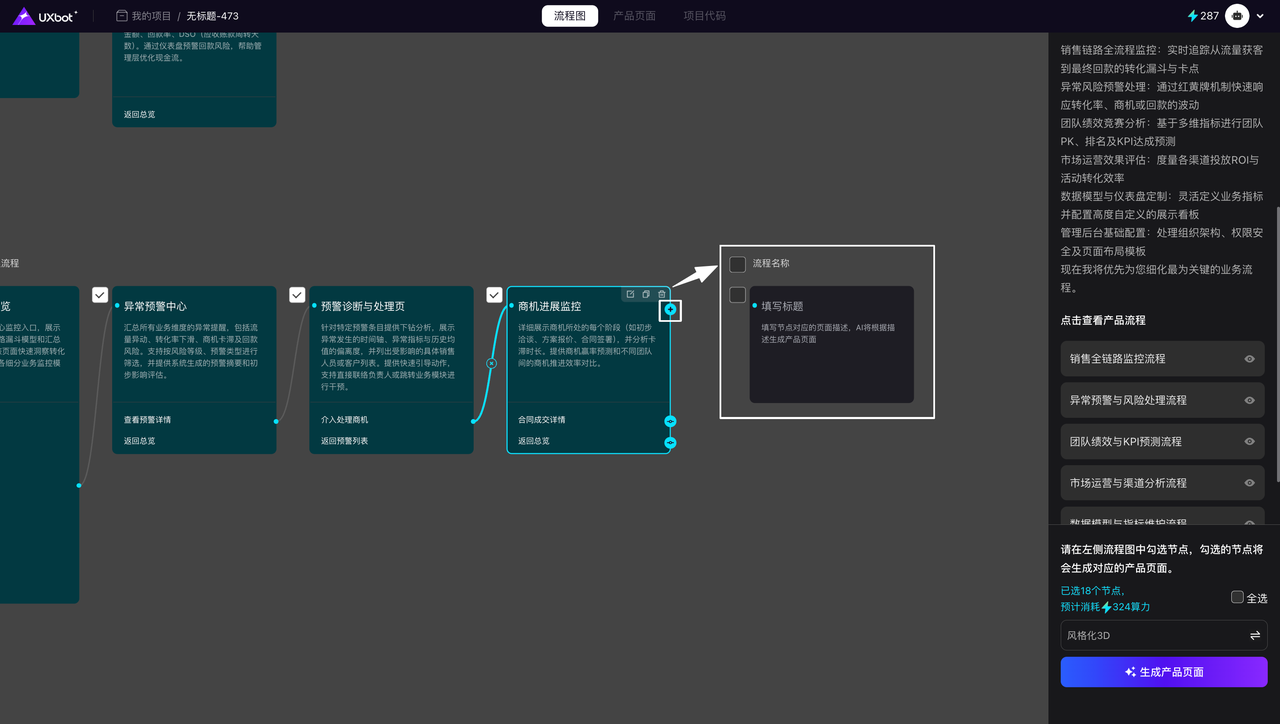Image resolution: width=1280 pixels, height=724 pixels.
Task: Remove the connection using the X on link
Action: tap(491, 364)
